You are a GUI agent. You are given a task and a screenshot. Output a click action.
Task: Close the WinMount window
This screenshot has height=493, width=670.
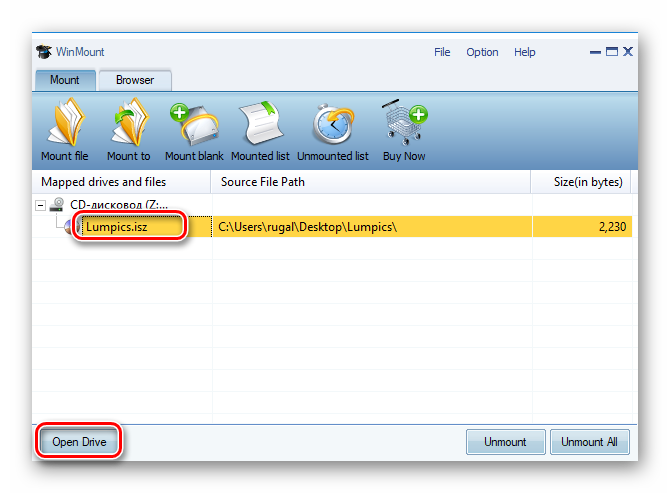tap(628, 52)
